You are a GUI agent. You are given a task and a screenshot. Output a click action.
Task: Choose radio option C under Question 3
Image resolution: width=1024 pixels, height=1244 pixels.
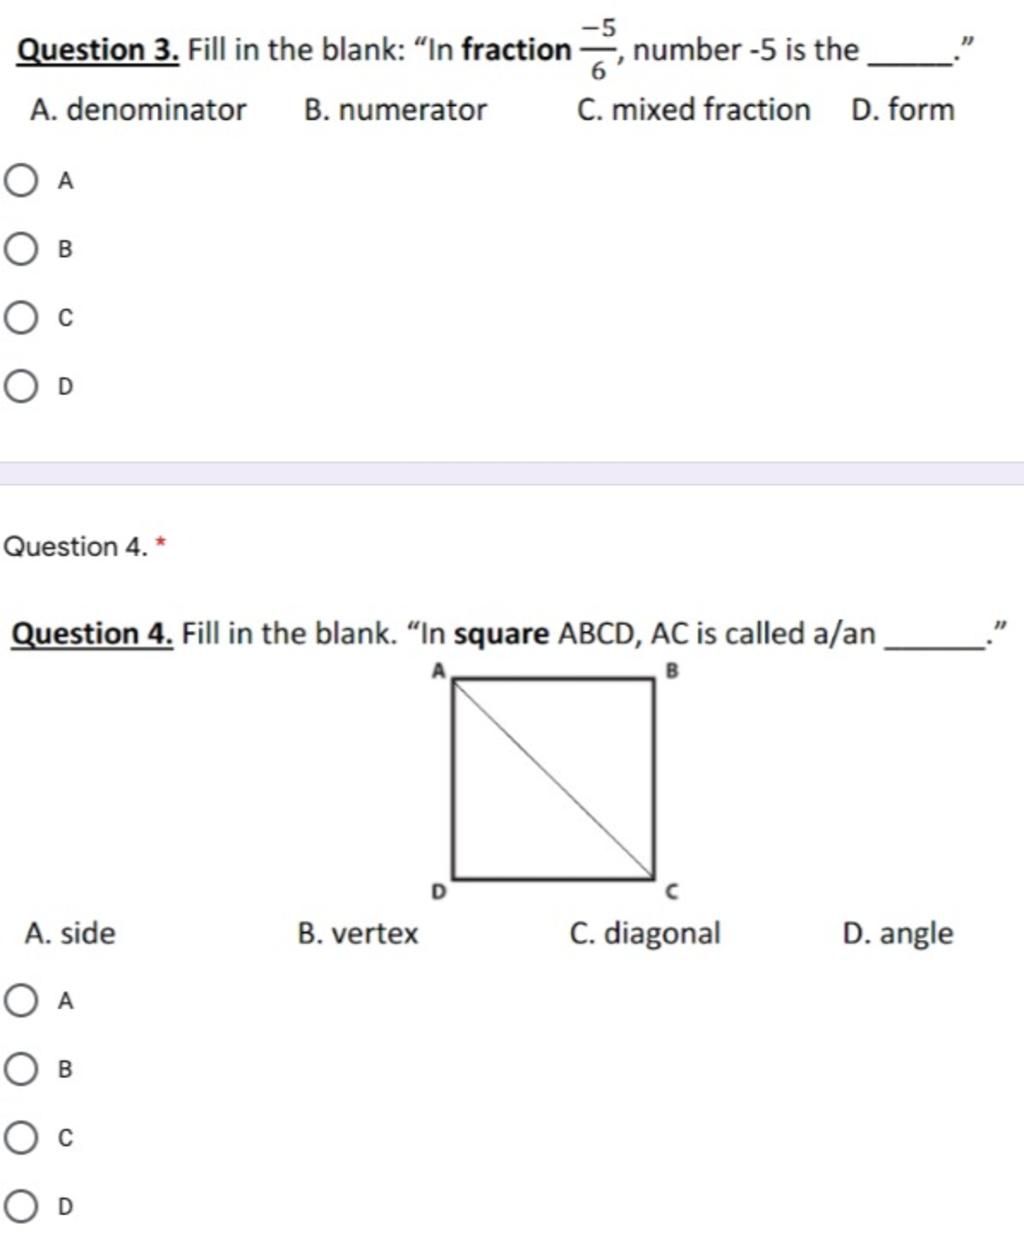22,318
